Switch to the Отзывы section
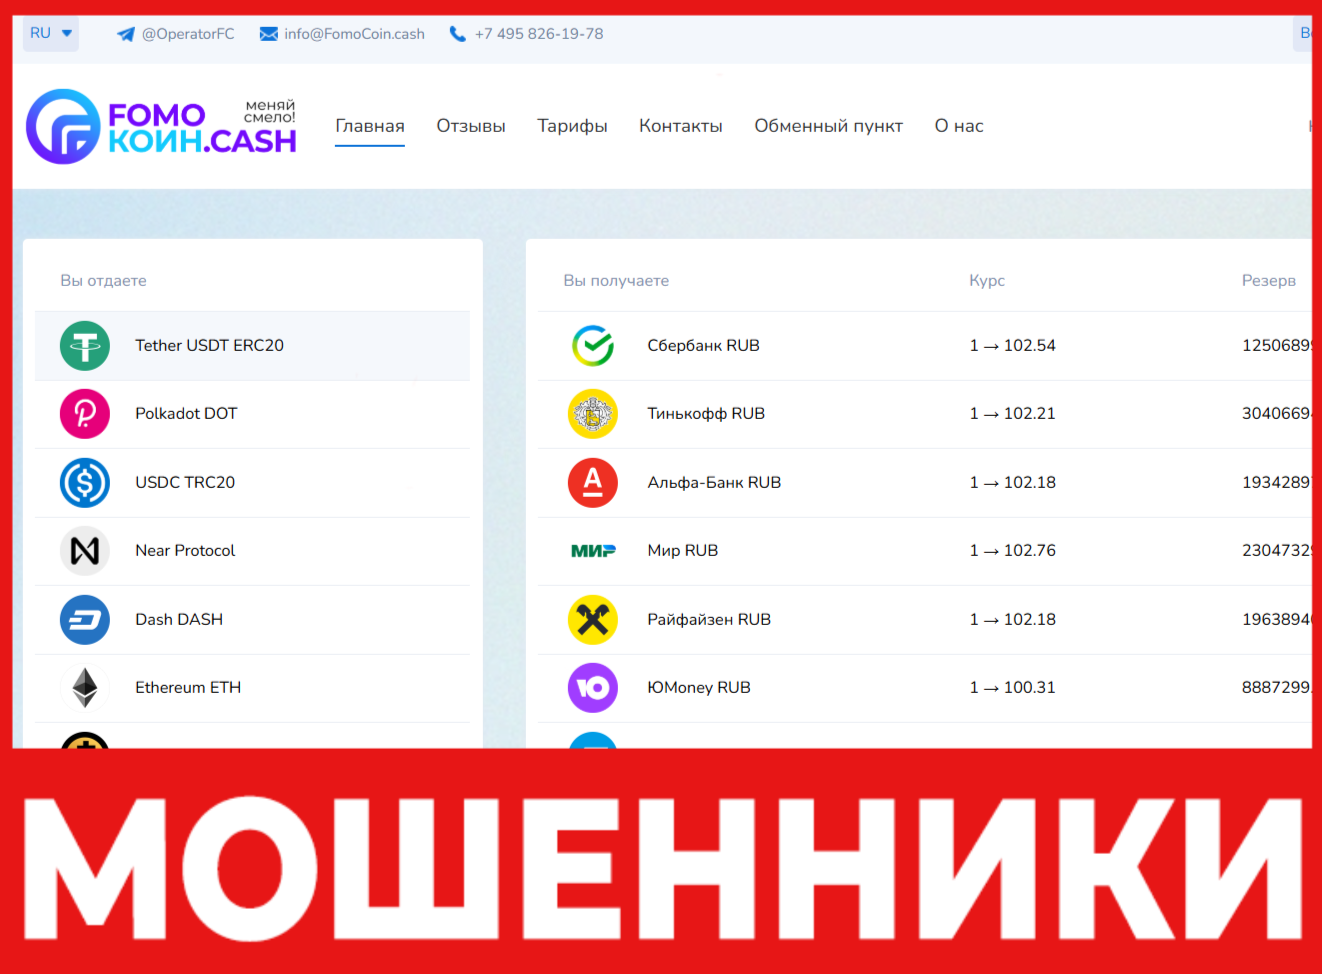This screenshot has width=1322, height=974. coord(470,126)
